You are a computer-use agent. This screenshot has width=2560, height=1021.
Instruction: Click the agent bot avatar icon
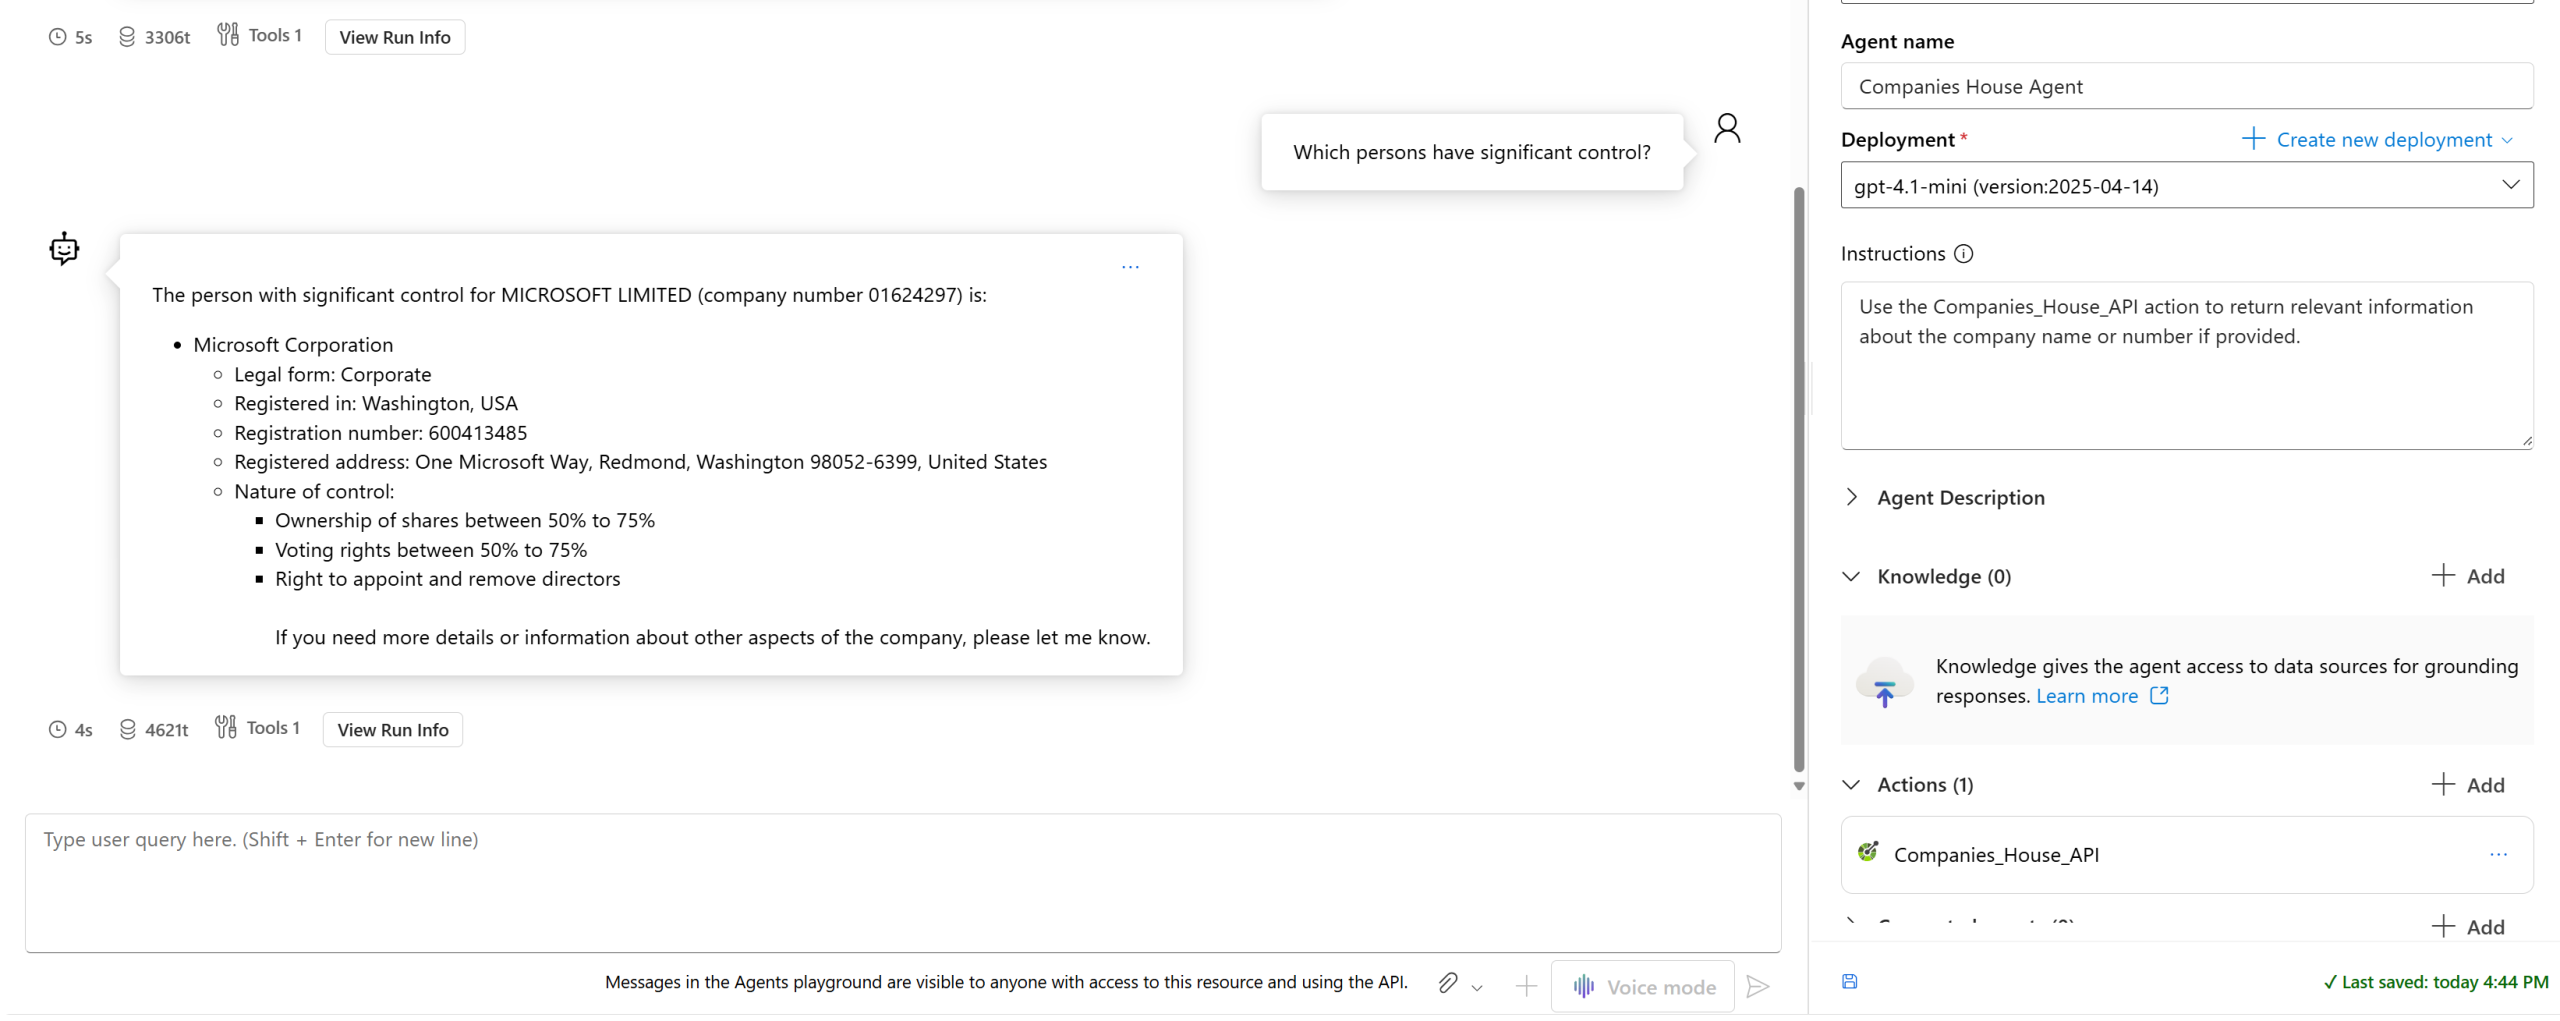64,248
